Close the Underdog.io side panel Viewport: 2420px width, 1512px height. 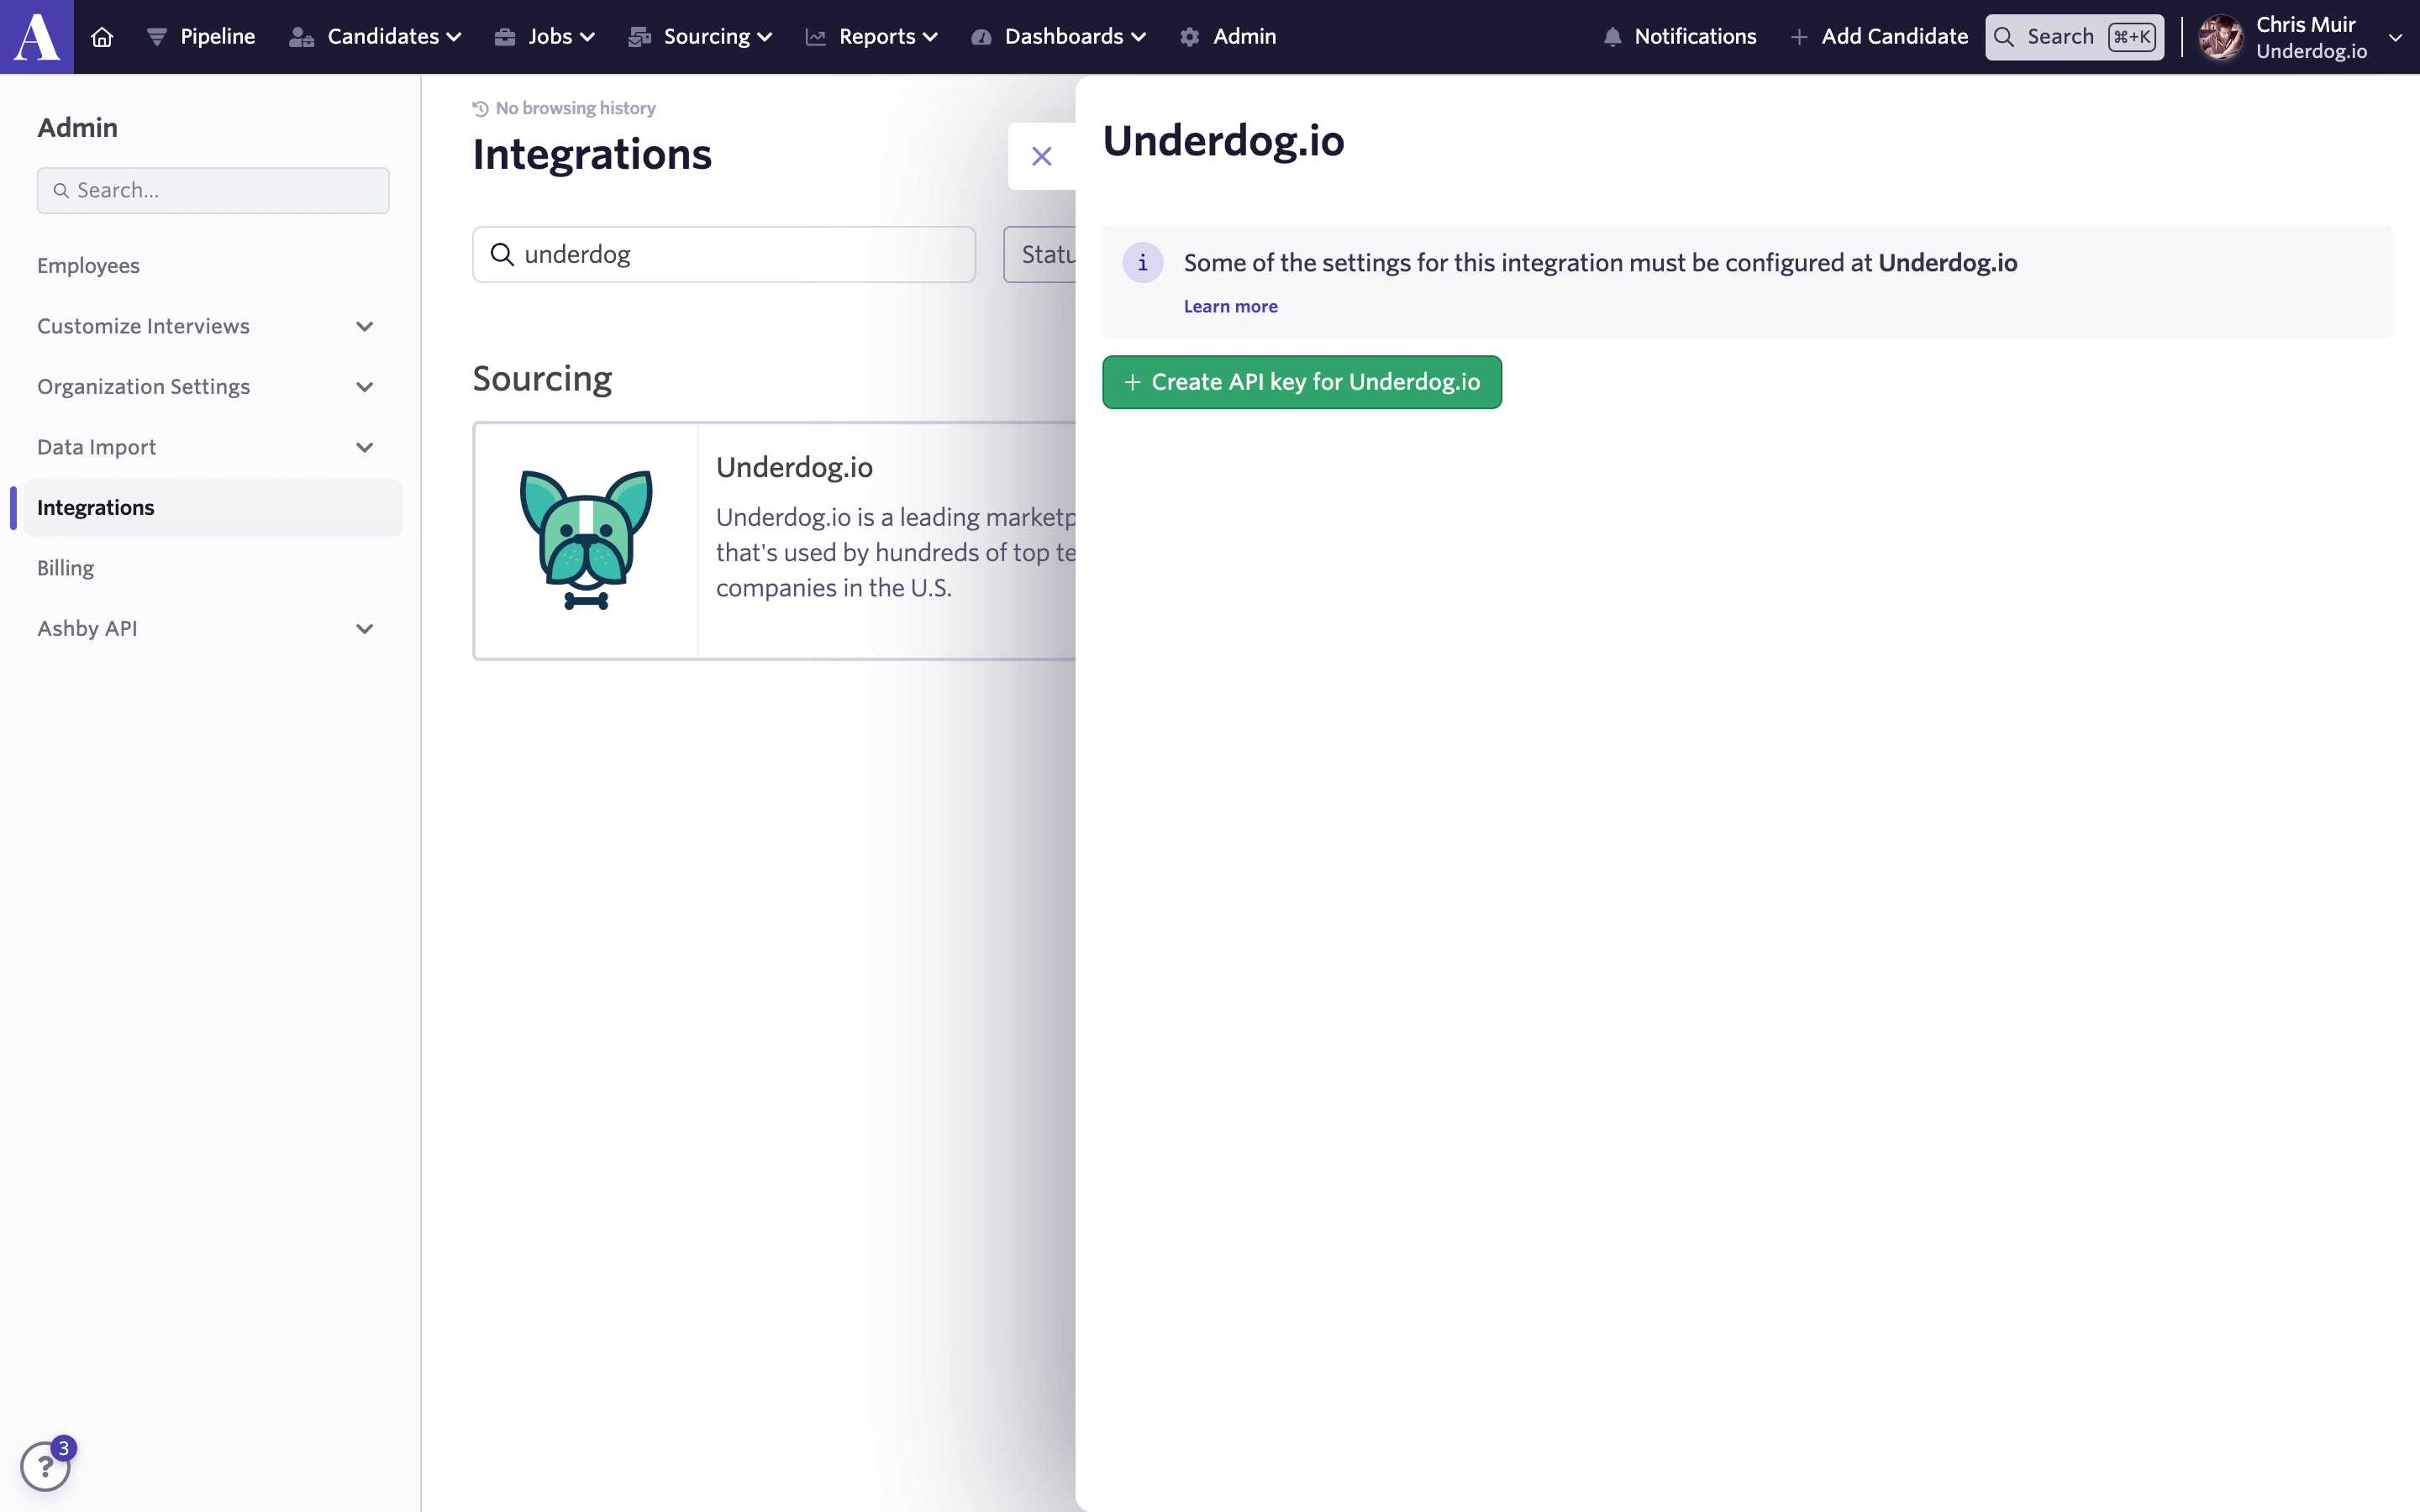tap(1041, 156)
